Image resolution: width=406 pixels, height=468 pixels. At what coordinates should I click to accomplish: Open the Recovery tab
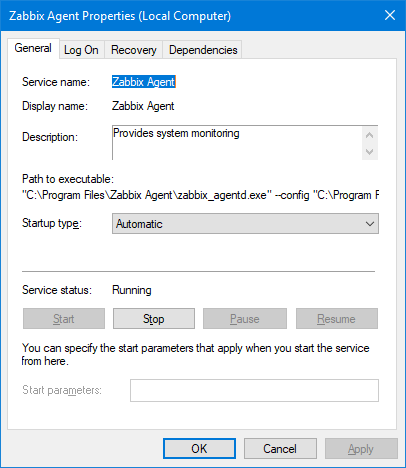pos(134,50)
